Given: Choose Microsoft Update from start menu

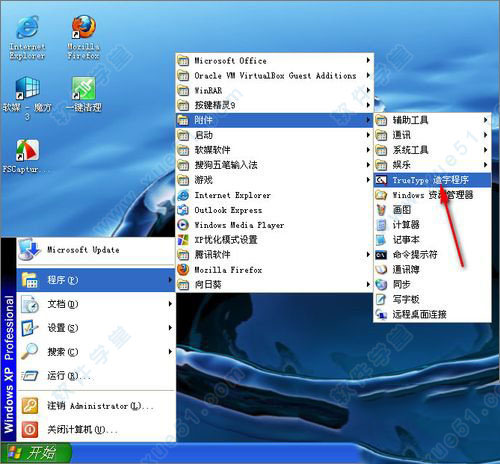Looking at the screenshot, I should pos(96,250).
